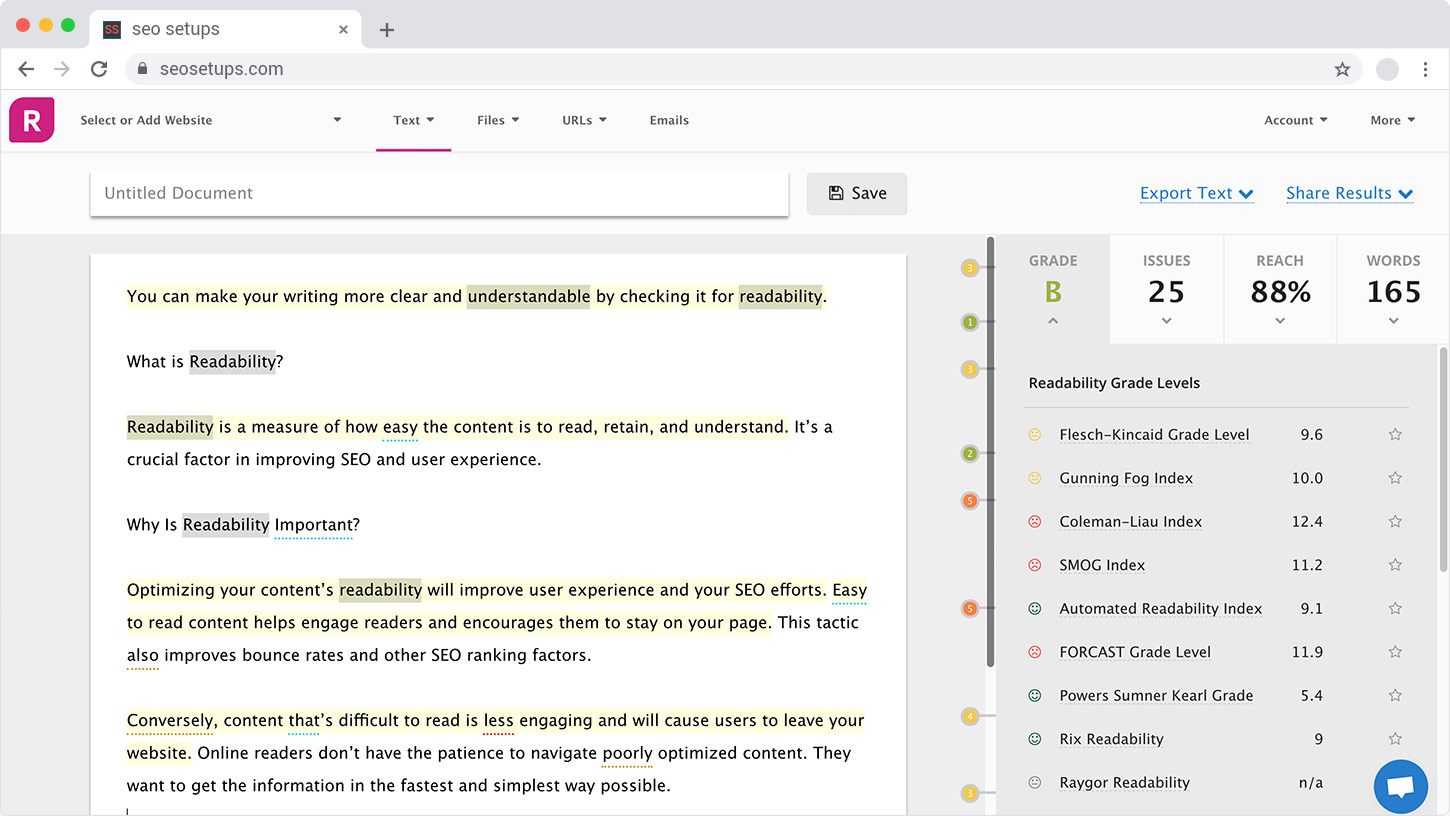Click the underlined word 'Important'
Viewport: 1450px width, 816px height.
(x=313, y=525)
